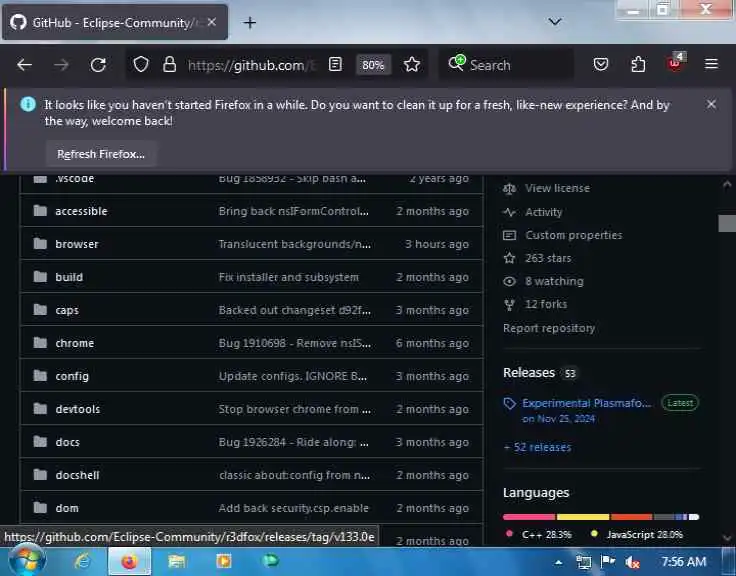Viewport: 736px width, 576px height.
Task: Open the docs folder
Action: (x=68, y=442)
